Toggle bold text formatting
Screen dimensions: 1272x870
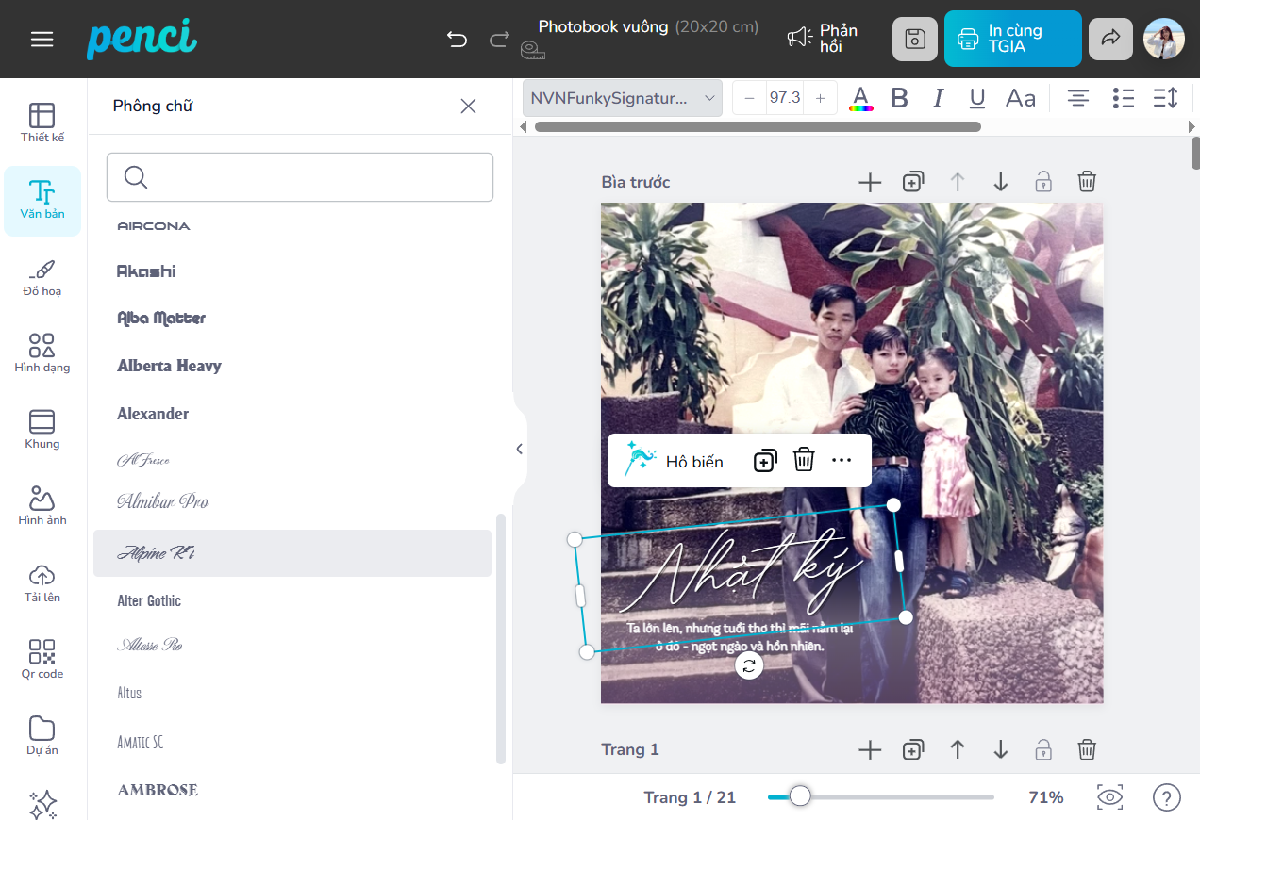click(899, 98)
